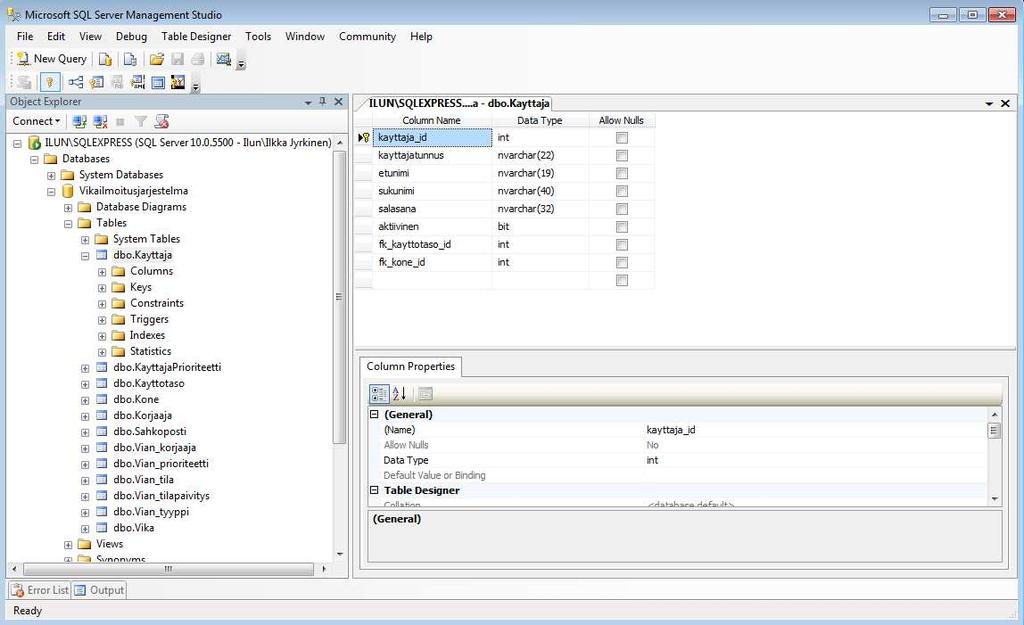
Task: Click the Activity Monitor icon in standard toolbar
Action: tap(223, 59)
